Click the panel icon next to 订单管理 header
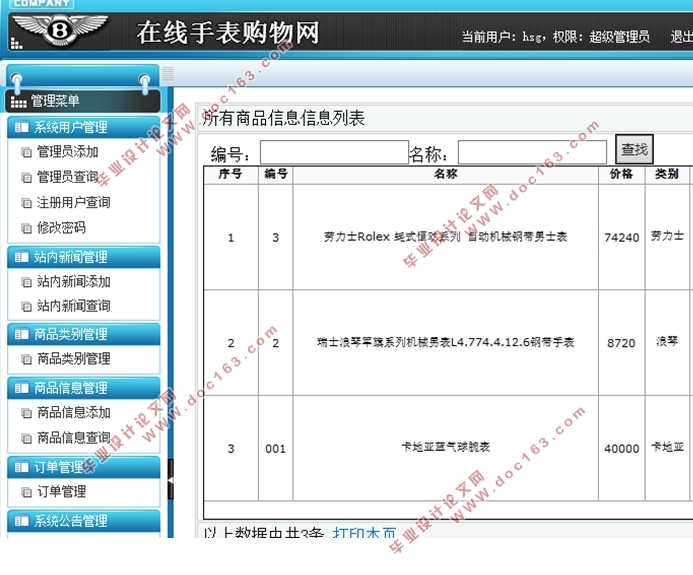This screenshot has width=693, height=575. 22,467
